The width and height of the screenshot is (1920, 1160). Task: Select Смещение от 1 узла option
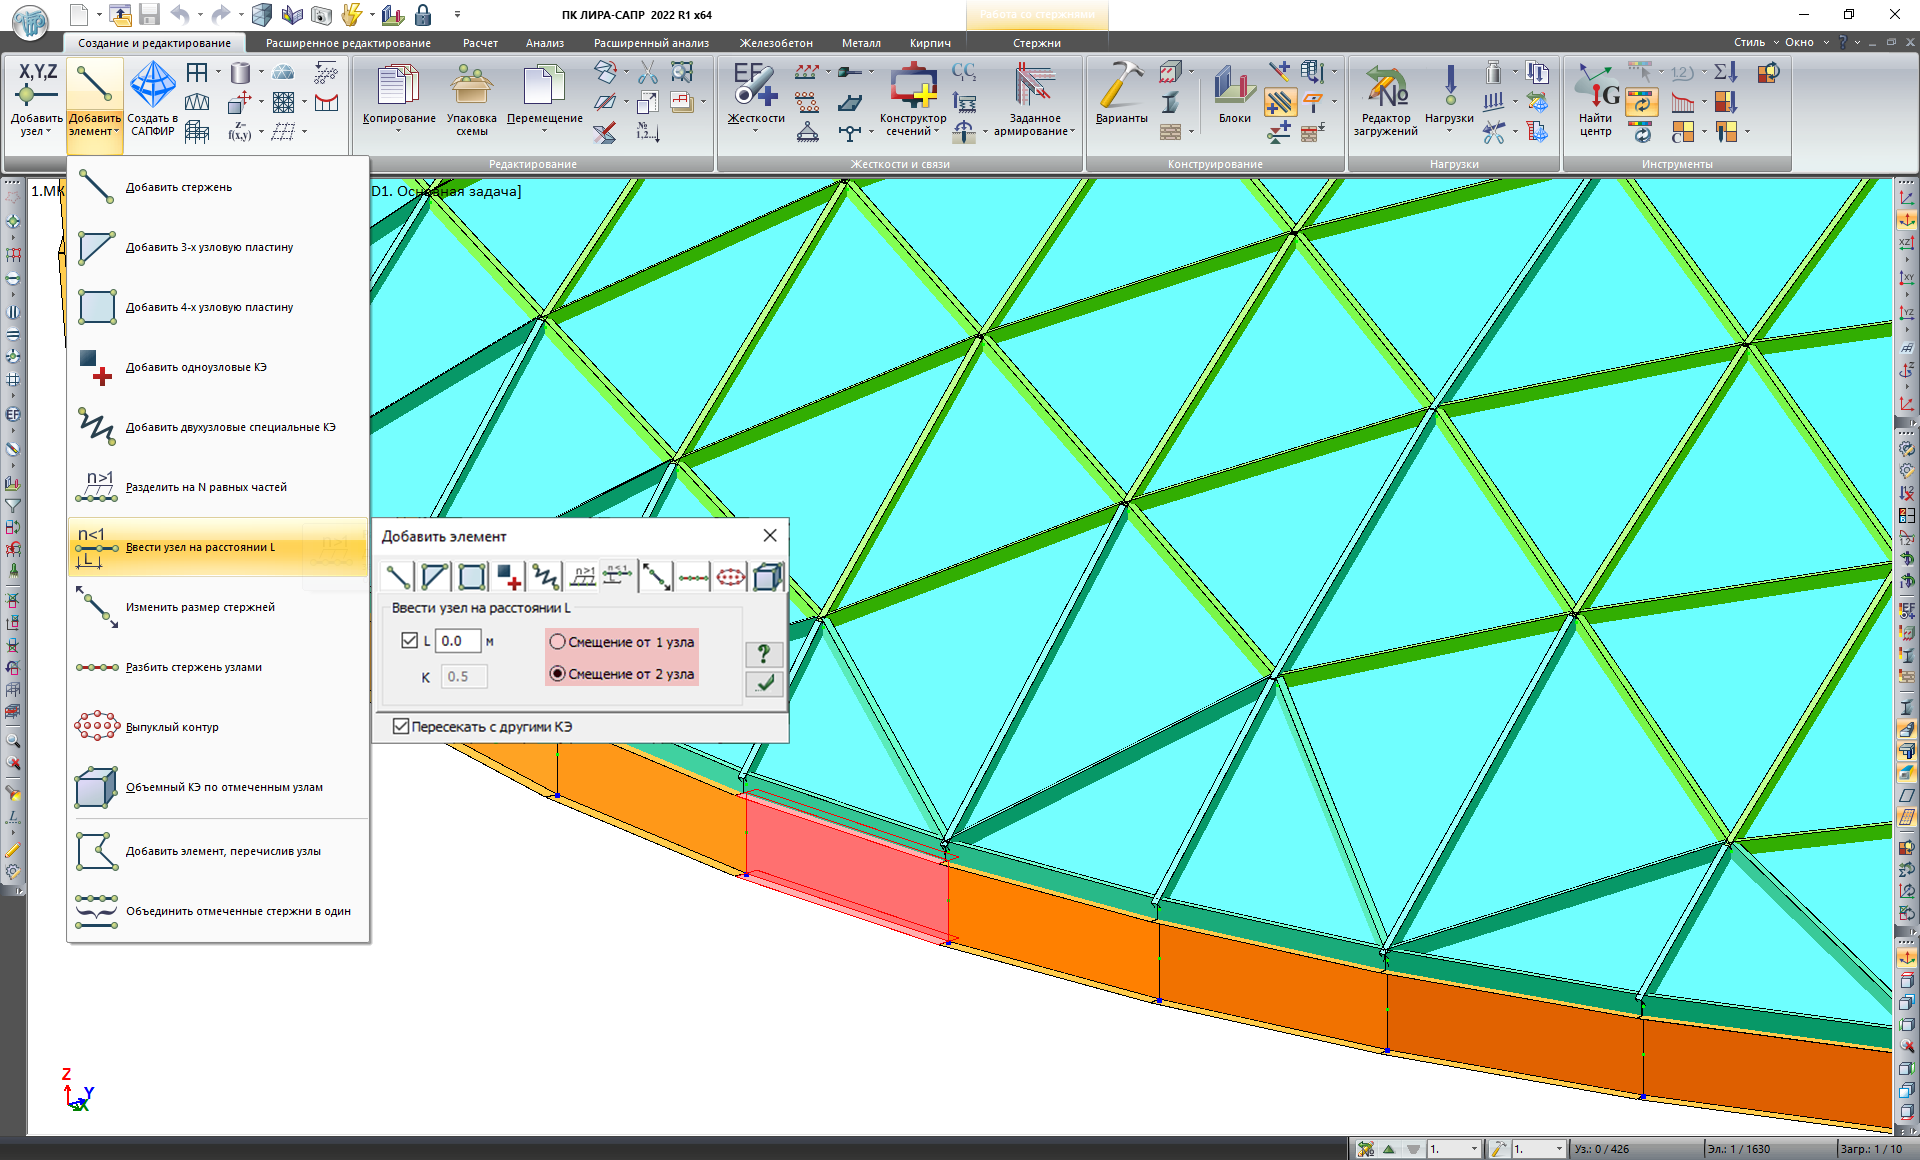pyautogui.click(x=558, y=642)
